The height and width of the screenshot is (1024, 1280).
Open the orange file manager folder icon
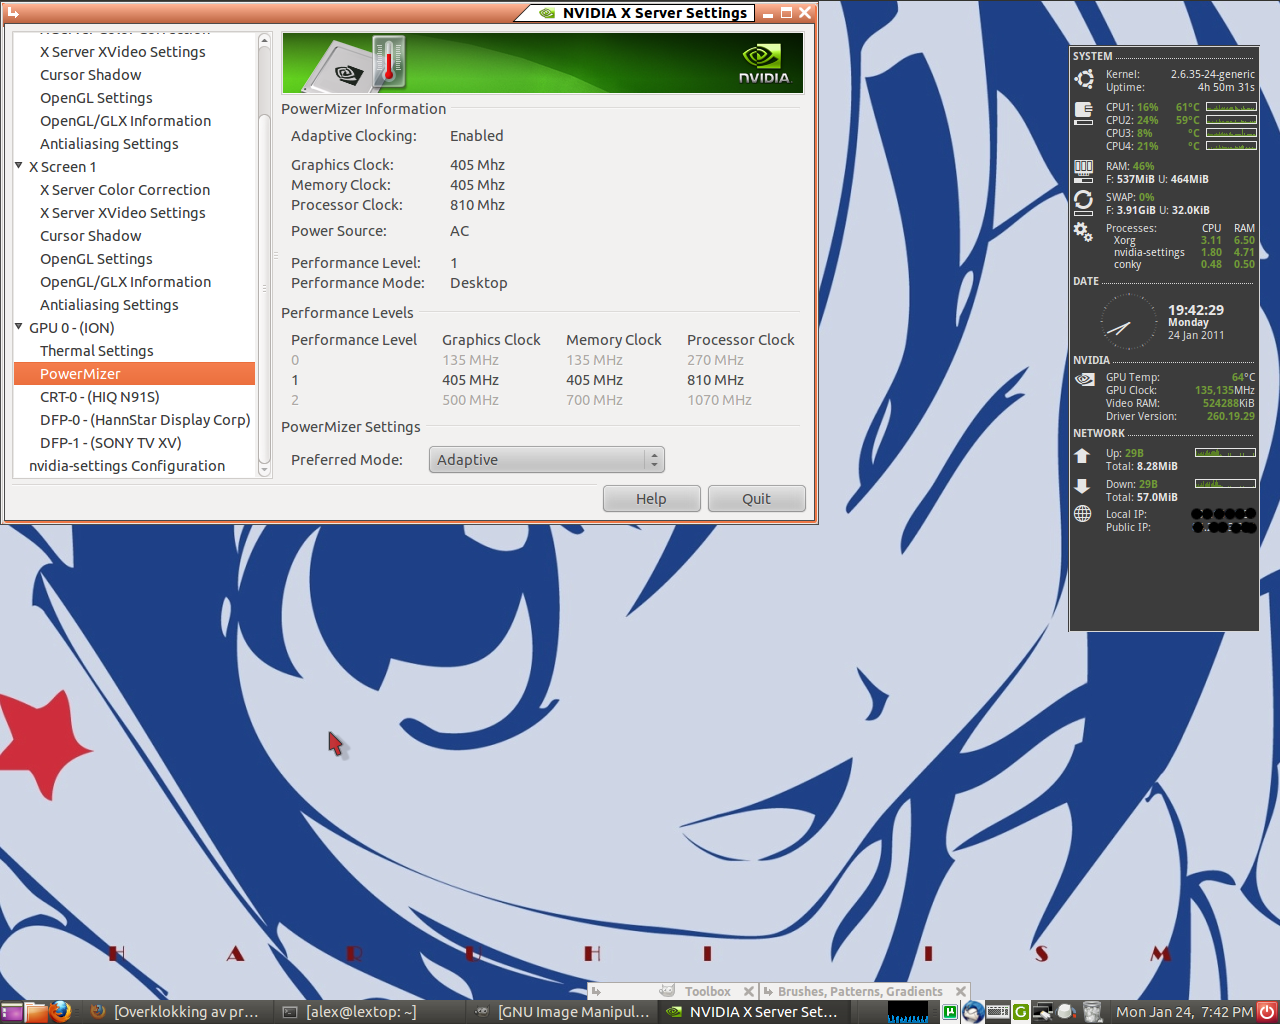click(x=36, y=1012)
